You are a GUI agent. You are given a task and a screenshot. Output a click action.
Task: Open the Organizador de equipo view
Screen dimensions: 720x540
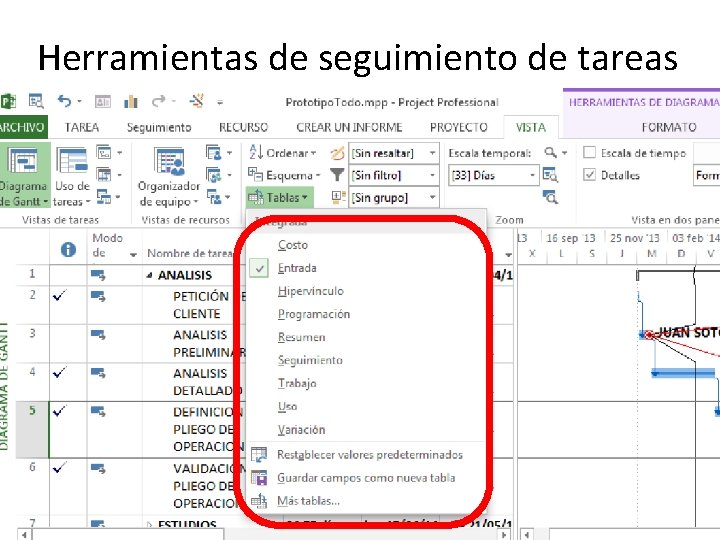point(169,176)
